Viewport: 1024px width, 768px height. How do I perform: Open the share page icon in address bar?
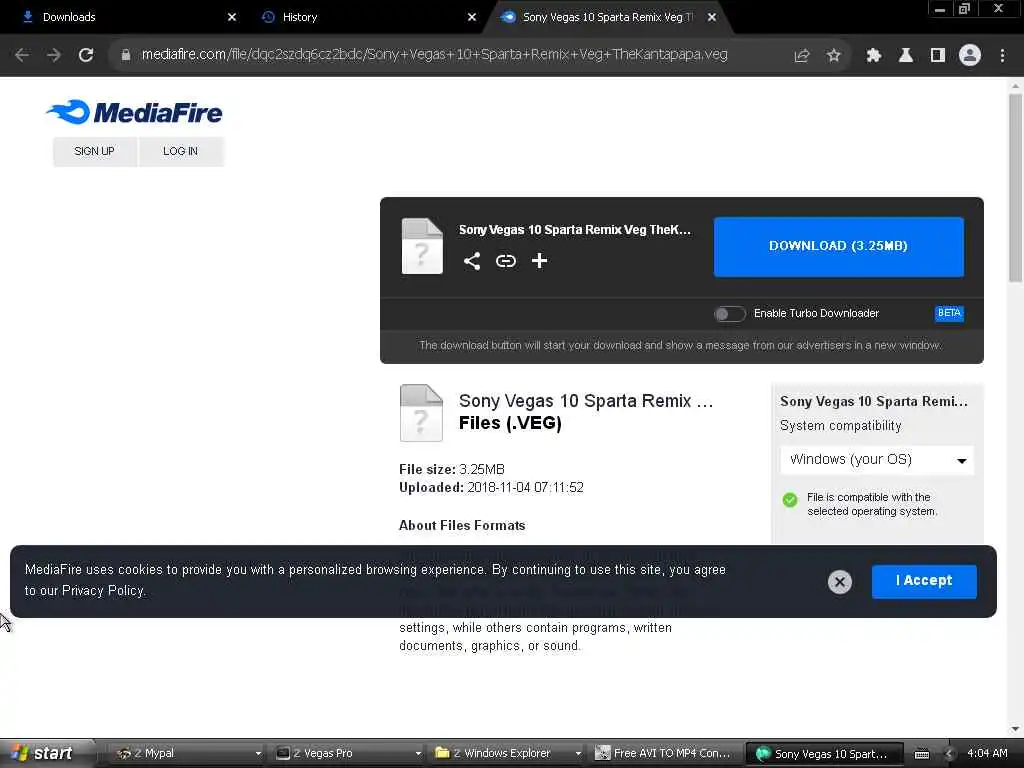(x=802, y=56)
